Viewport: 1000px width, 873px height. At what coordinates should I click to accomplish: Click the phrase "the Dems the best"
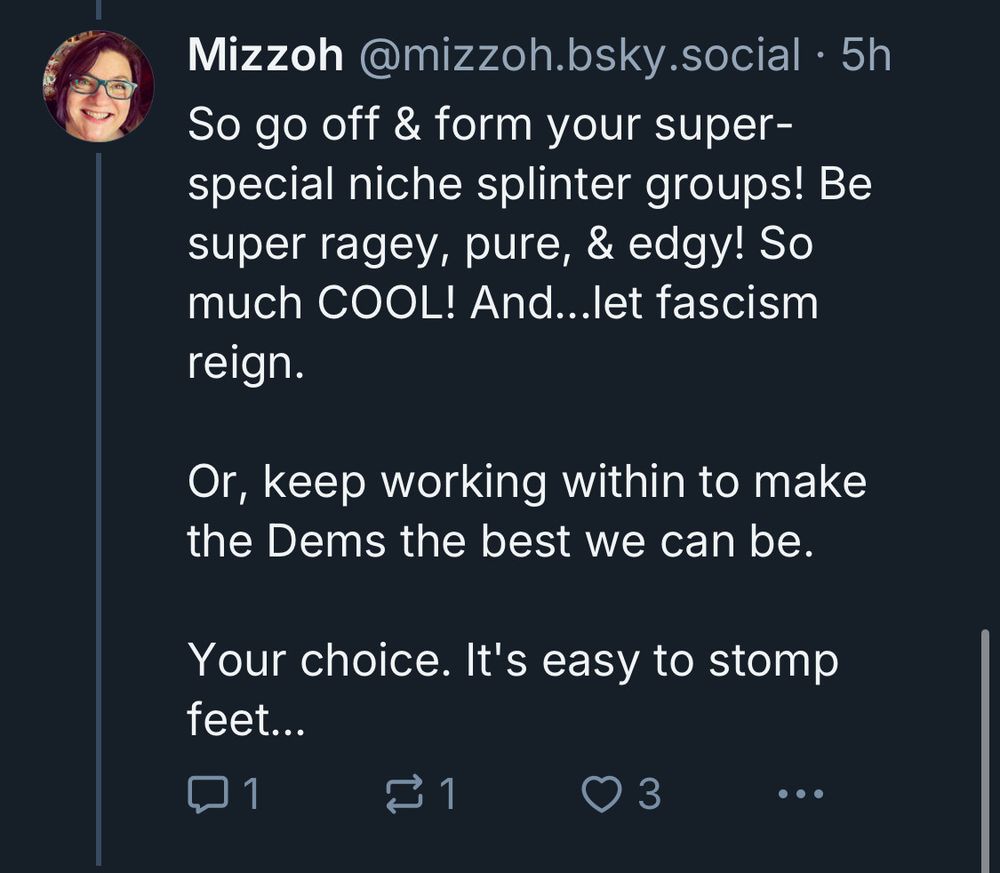tap(379, 541)
